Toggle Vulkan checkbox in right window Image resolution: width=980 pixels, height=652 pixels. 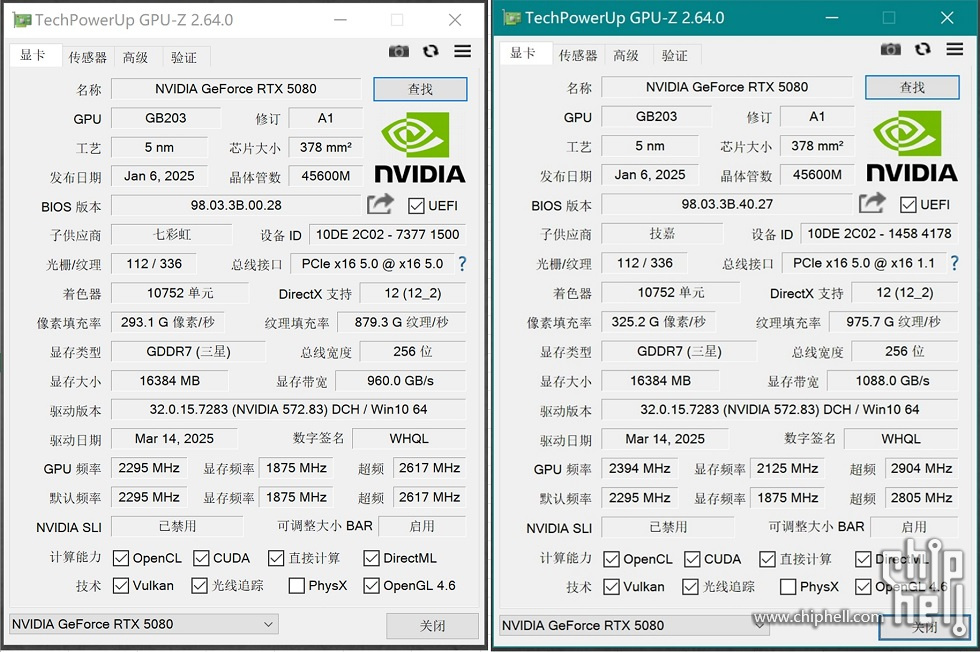pos(611,587)
